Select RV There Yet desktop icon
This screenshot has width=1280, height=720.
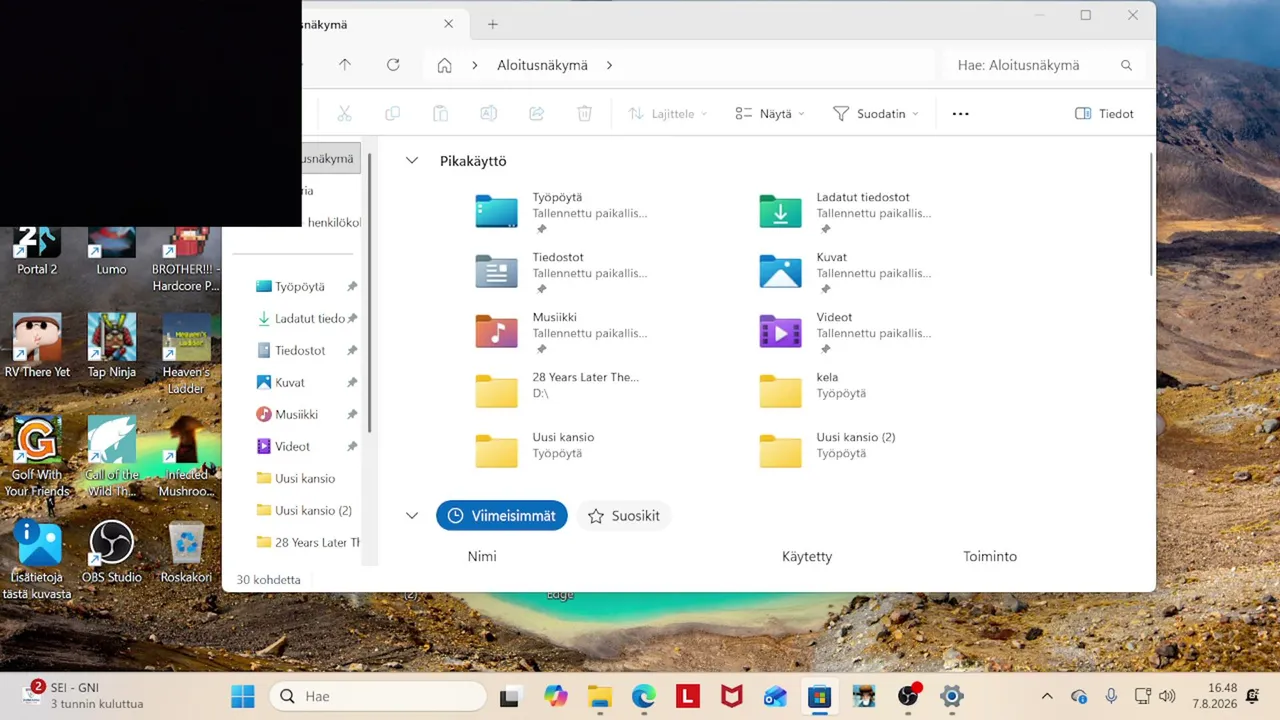pos(37,345)
